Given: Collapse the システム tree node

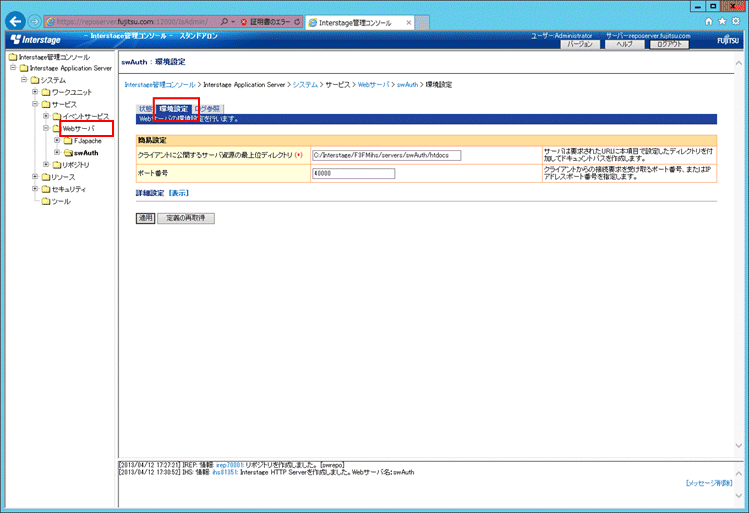Looking at the screenshot, I should pyautogui.click(x=23, y=80).
